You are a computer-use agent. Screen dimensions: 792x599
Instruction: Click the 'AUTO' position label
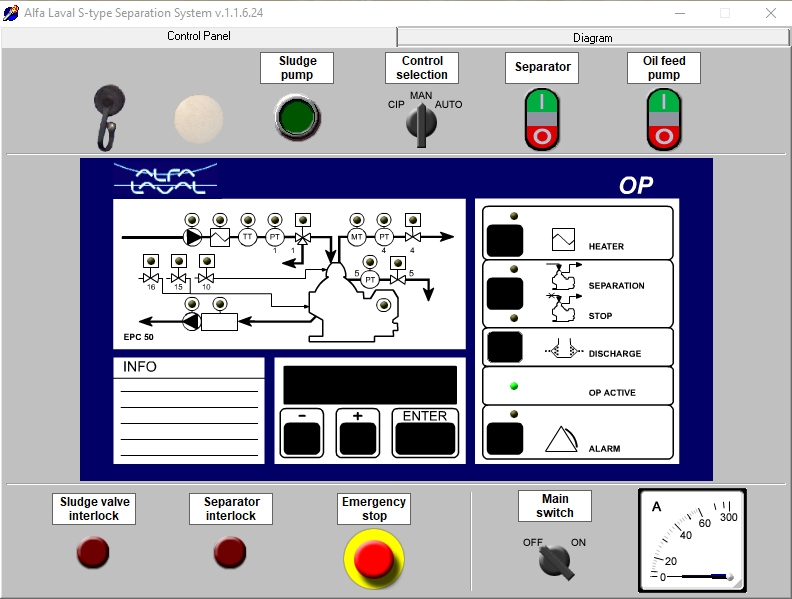449,105
